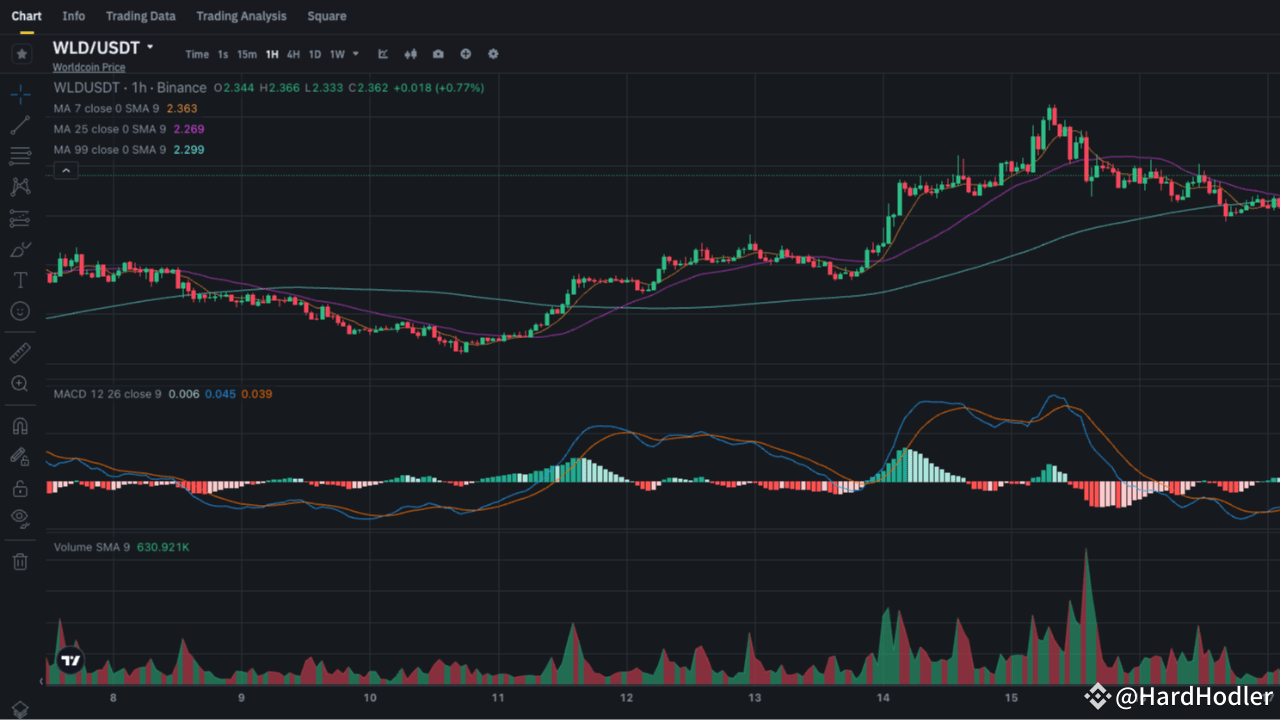The width and height of the screenshot is (1280, 720).
Task: Click the WLDUSDT 1h Binance title
Action: [x=130, y=88]
